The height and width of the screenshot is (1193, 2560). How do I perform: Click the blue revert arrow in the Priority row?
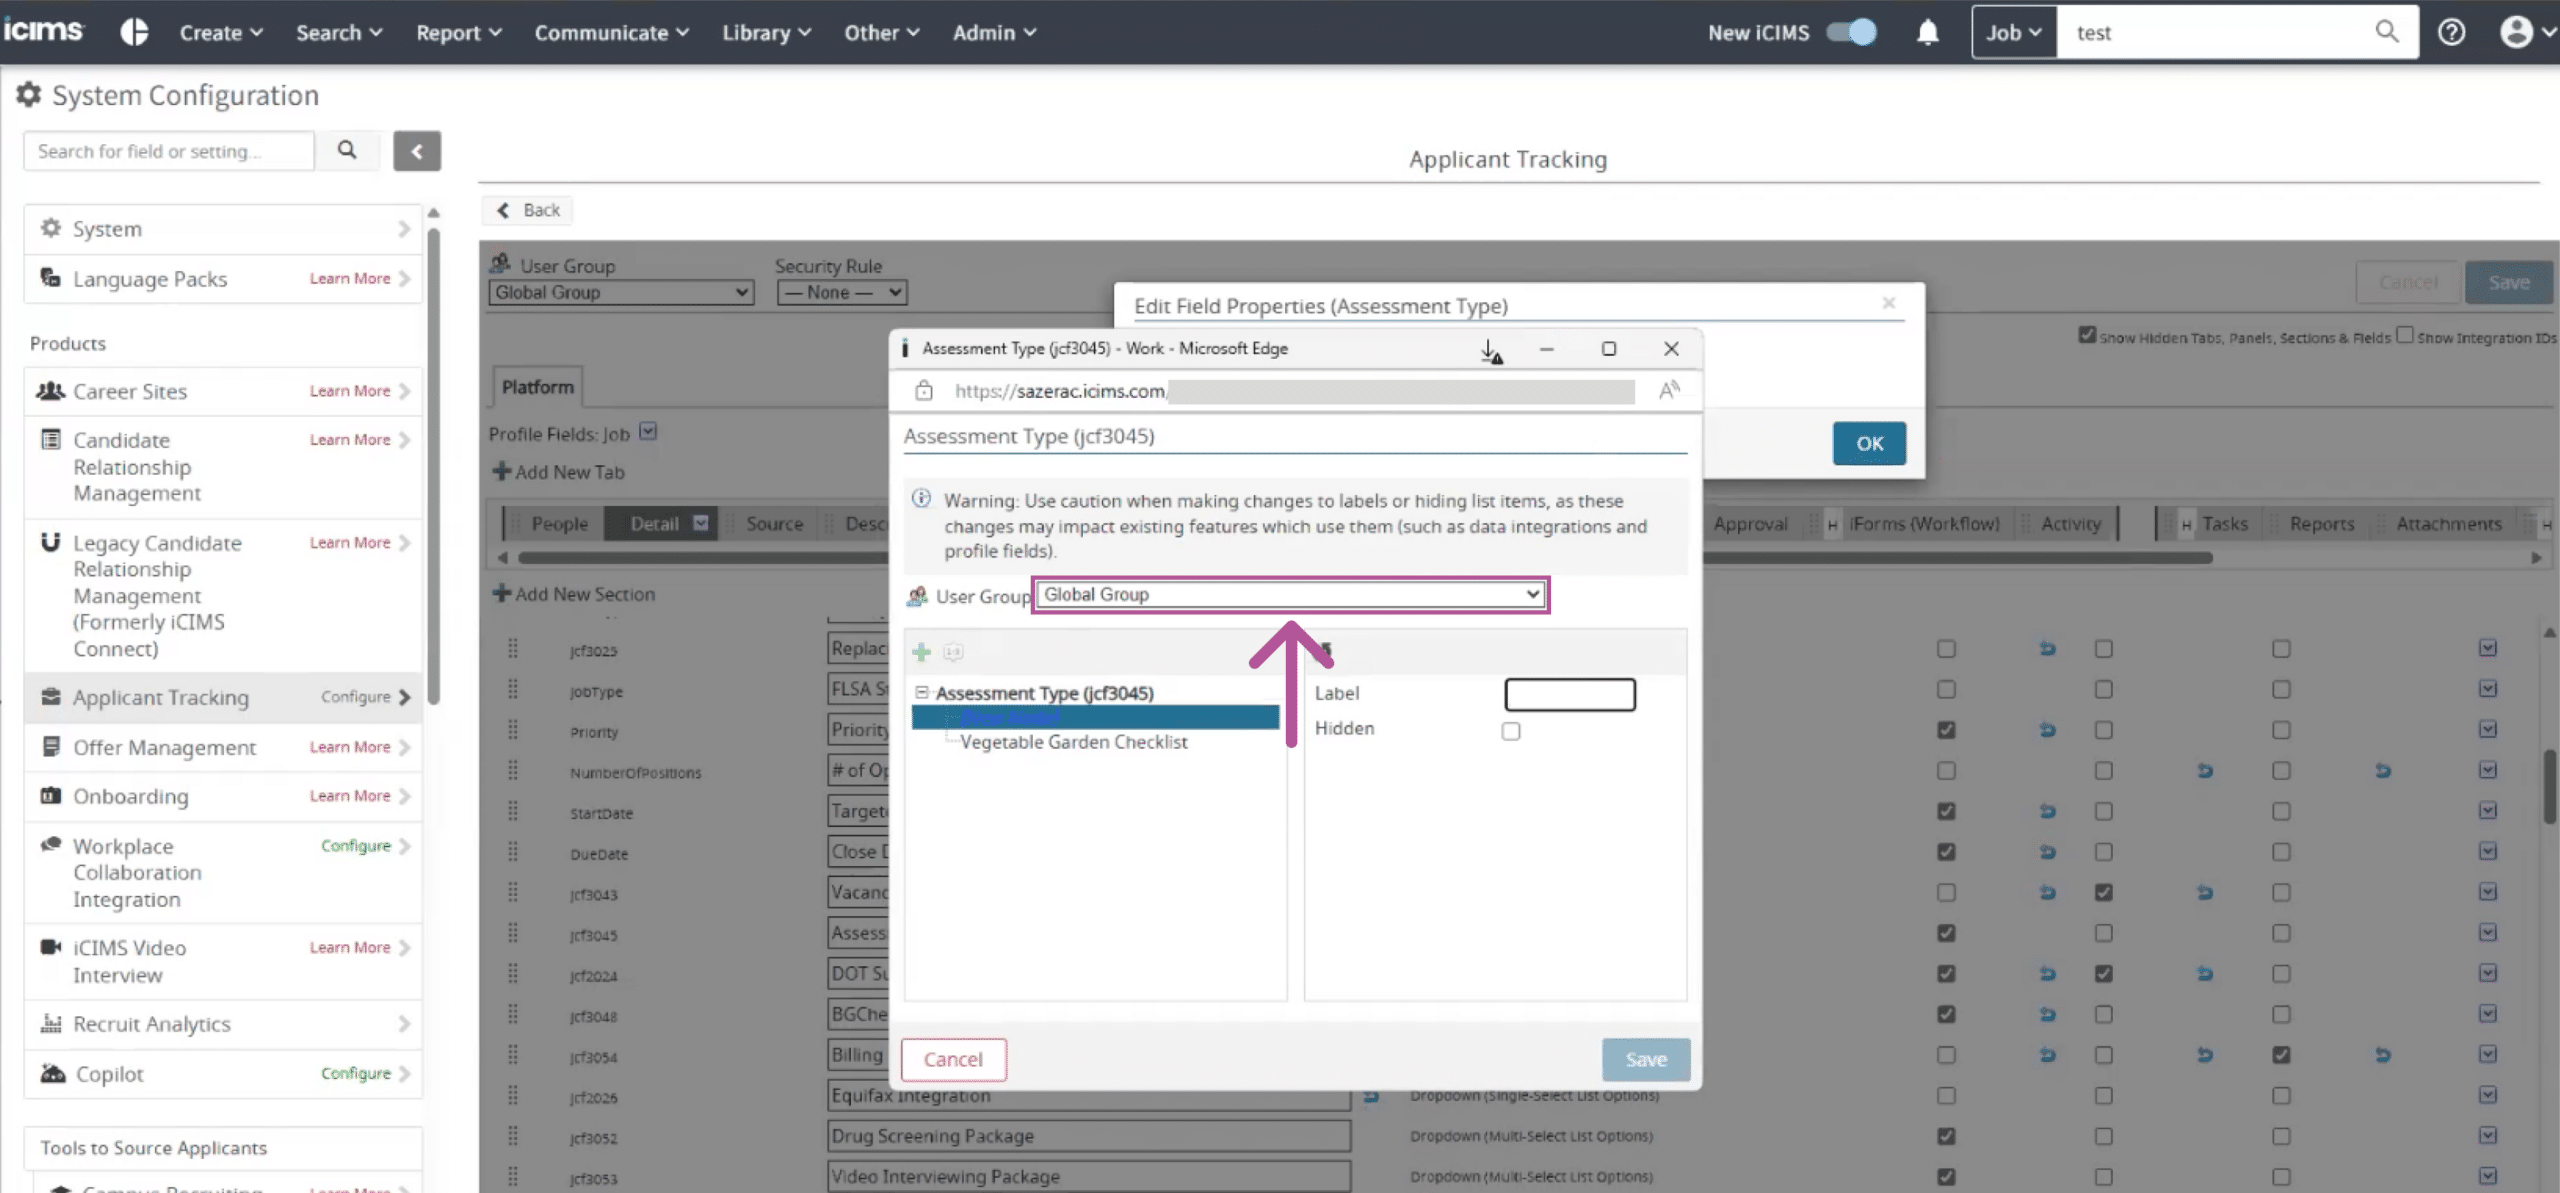click(2047, 730)
